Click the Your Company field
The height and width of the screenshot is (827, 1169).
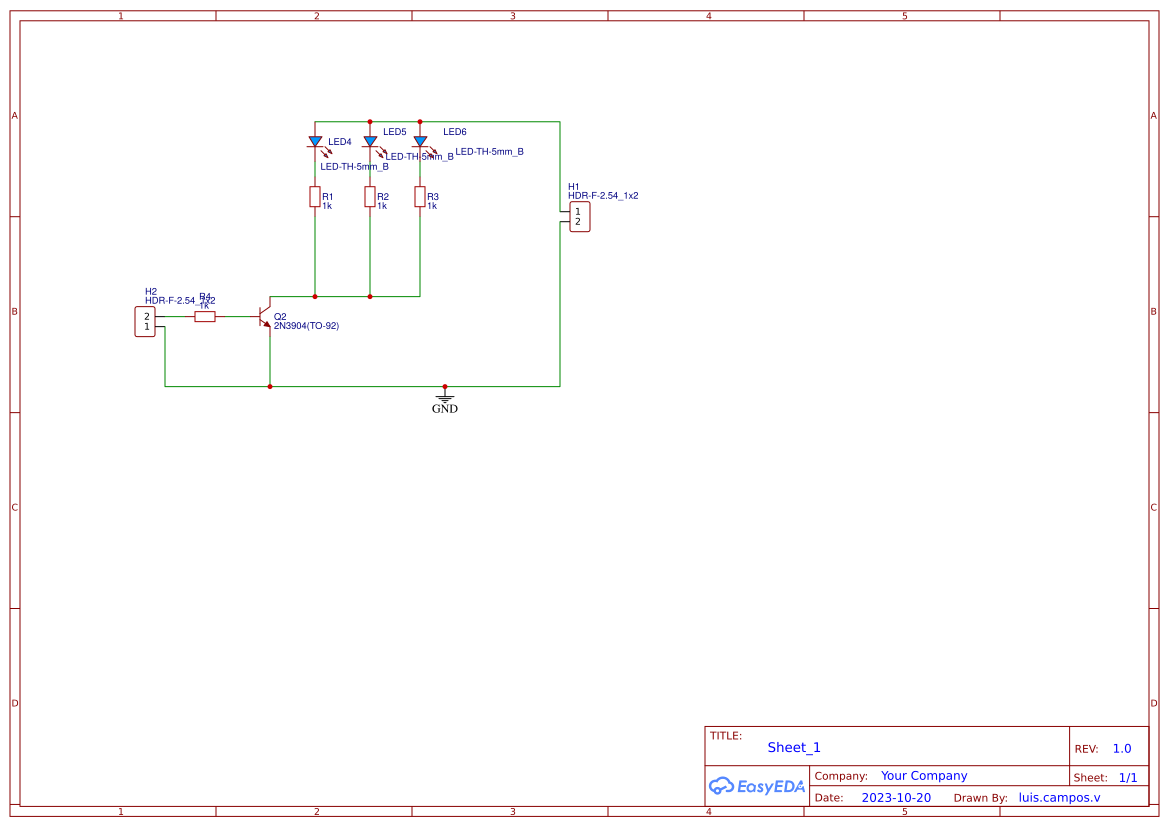923,775
